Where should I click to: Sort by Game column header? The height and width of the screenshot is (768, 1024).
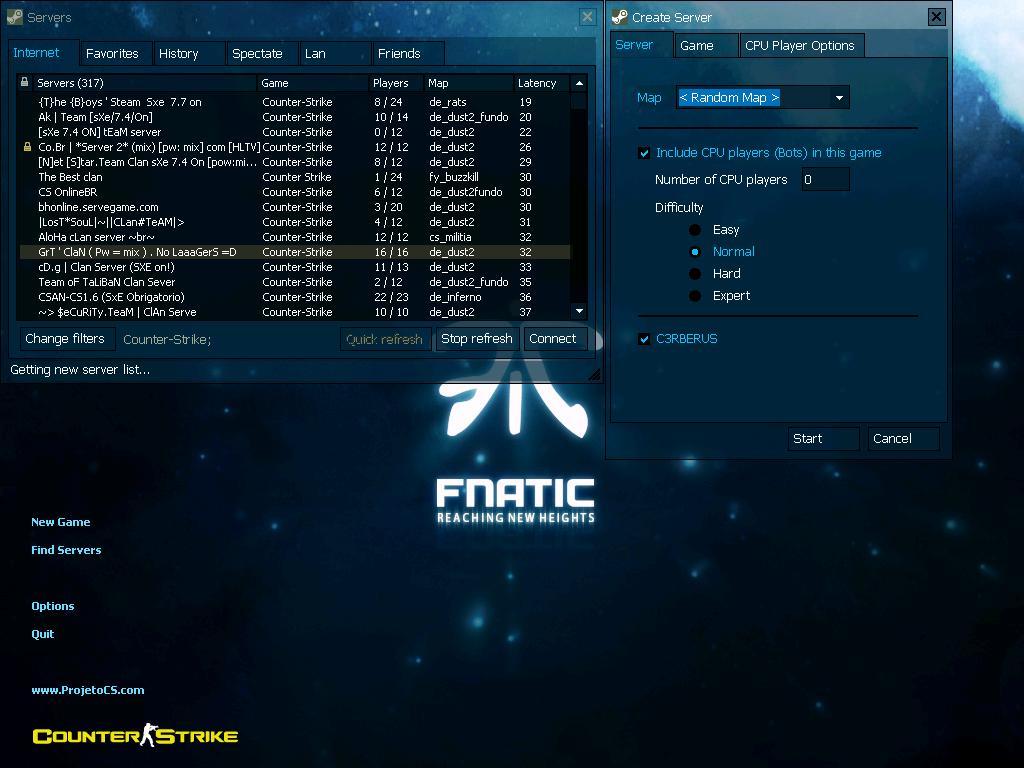pyautogui.click(x=313, y=83)
